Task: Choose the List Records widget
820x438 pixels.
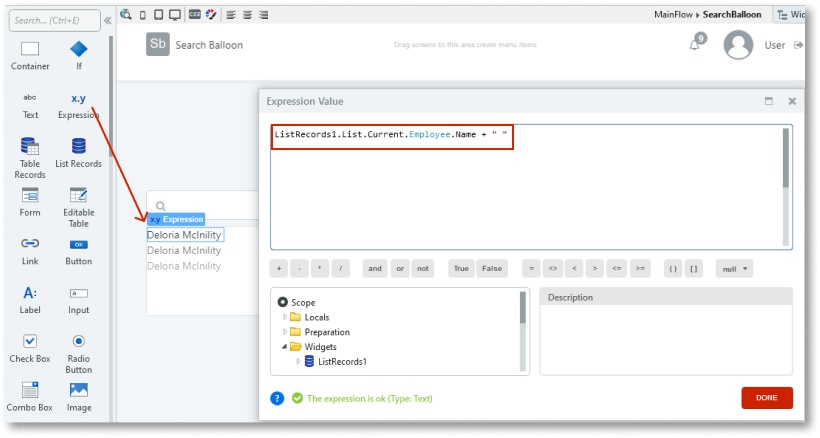Action: coord(79,147)
